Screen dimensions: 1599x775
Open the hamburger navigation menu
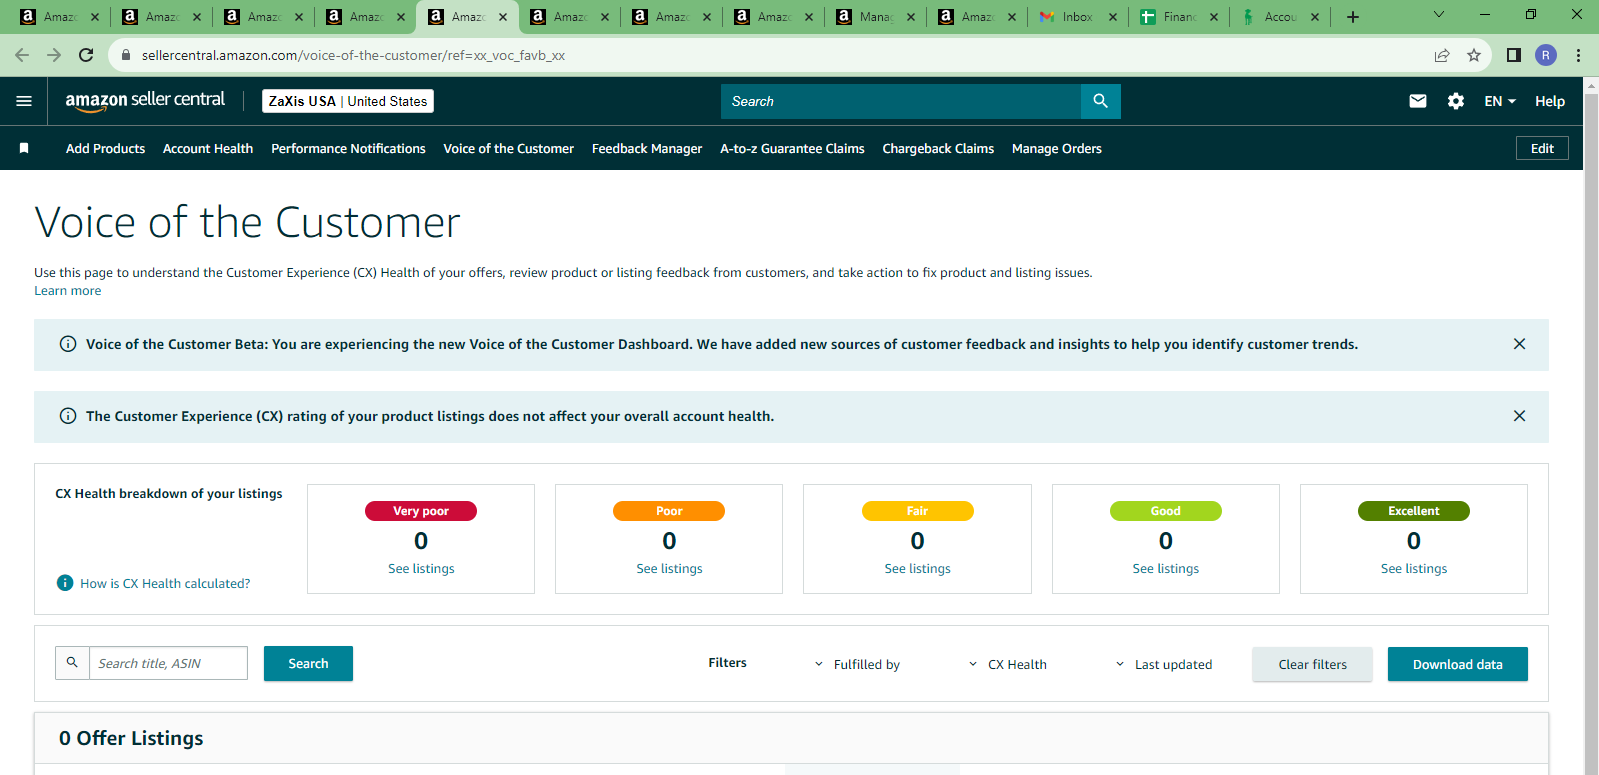click(x=24, y=101)
